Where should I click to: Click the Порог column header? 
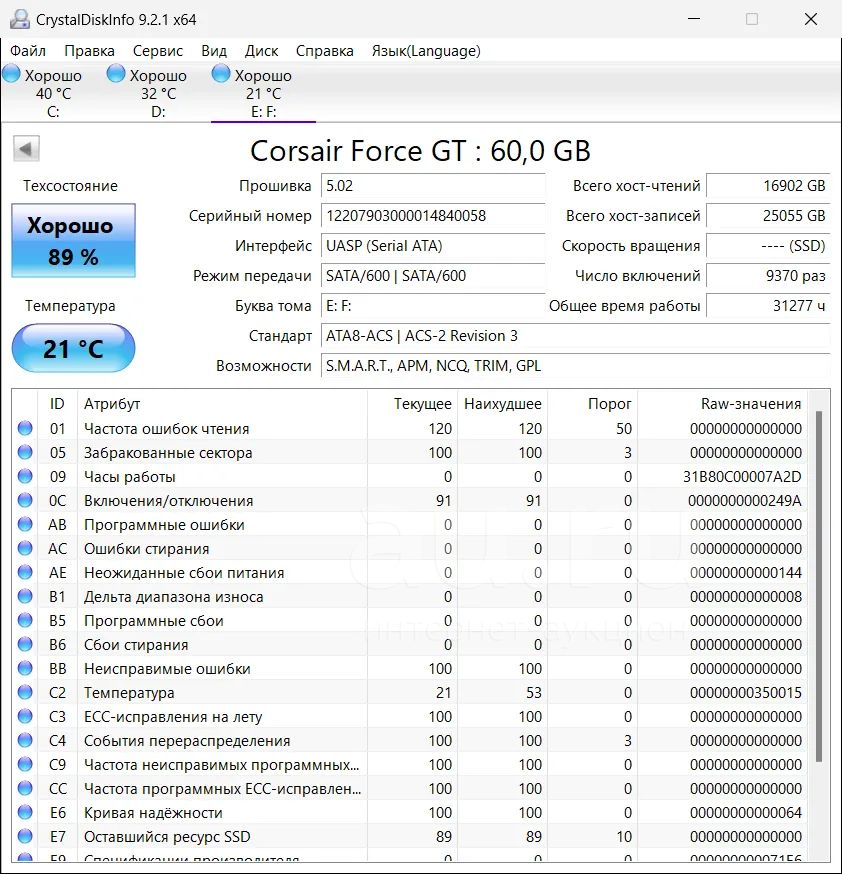click(x=593, y=404)
